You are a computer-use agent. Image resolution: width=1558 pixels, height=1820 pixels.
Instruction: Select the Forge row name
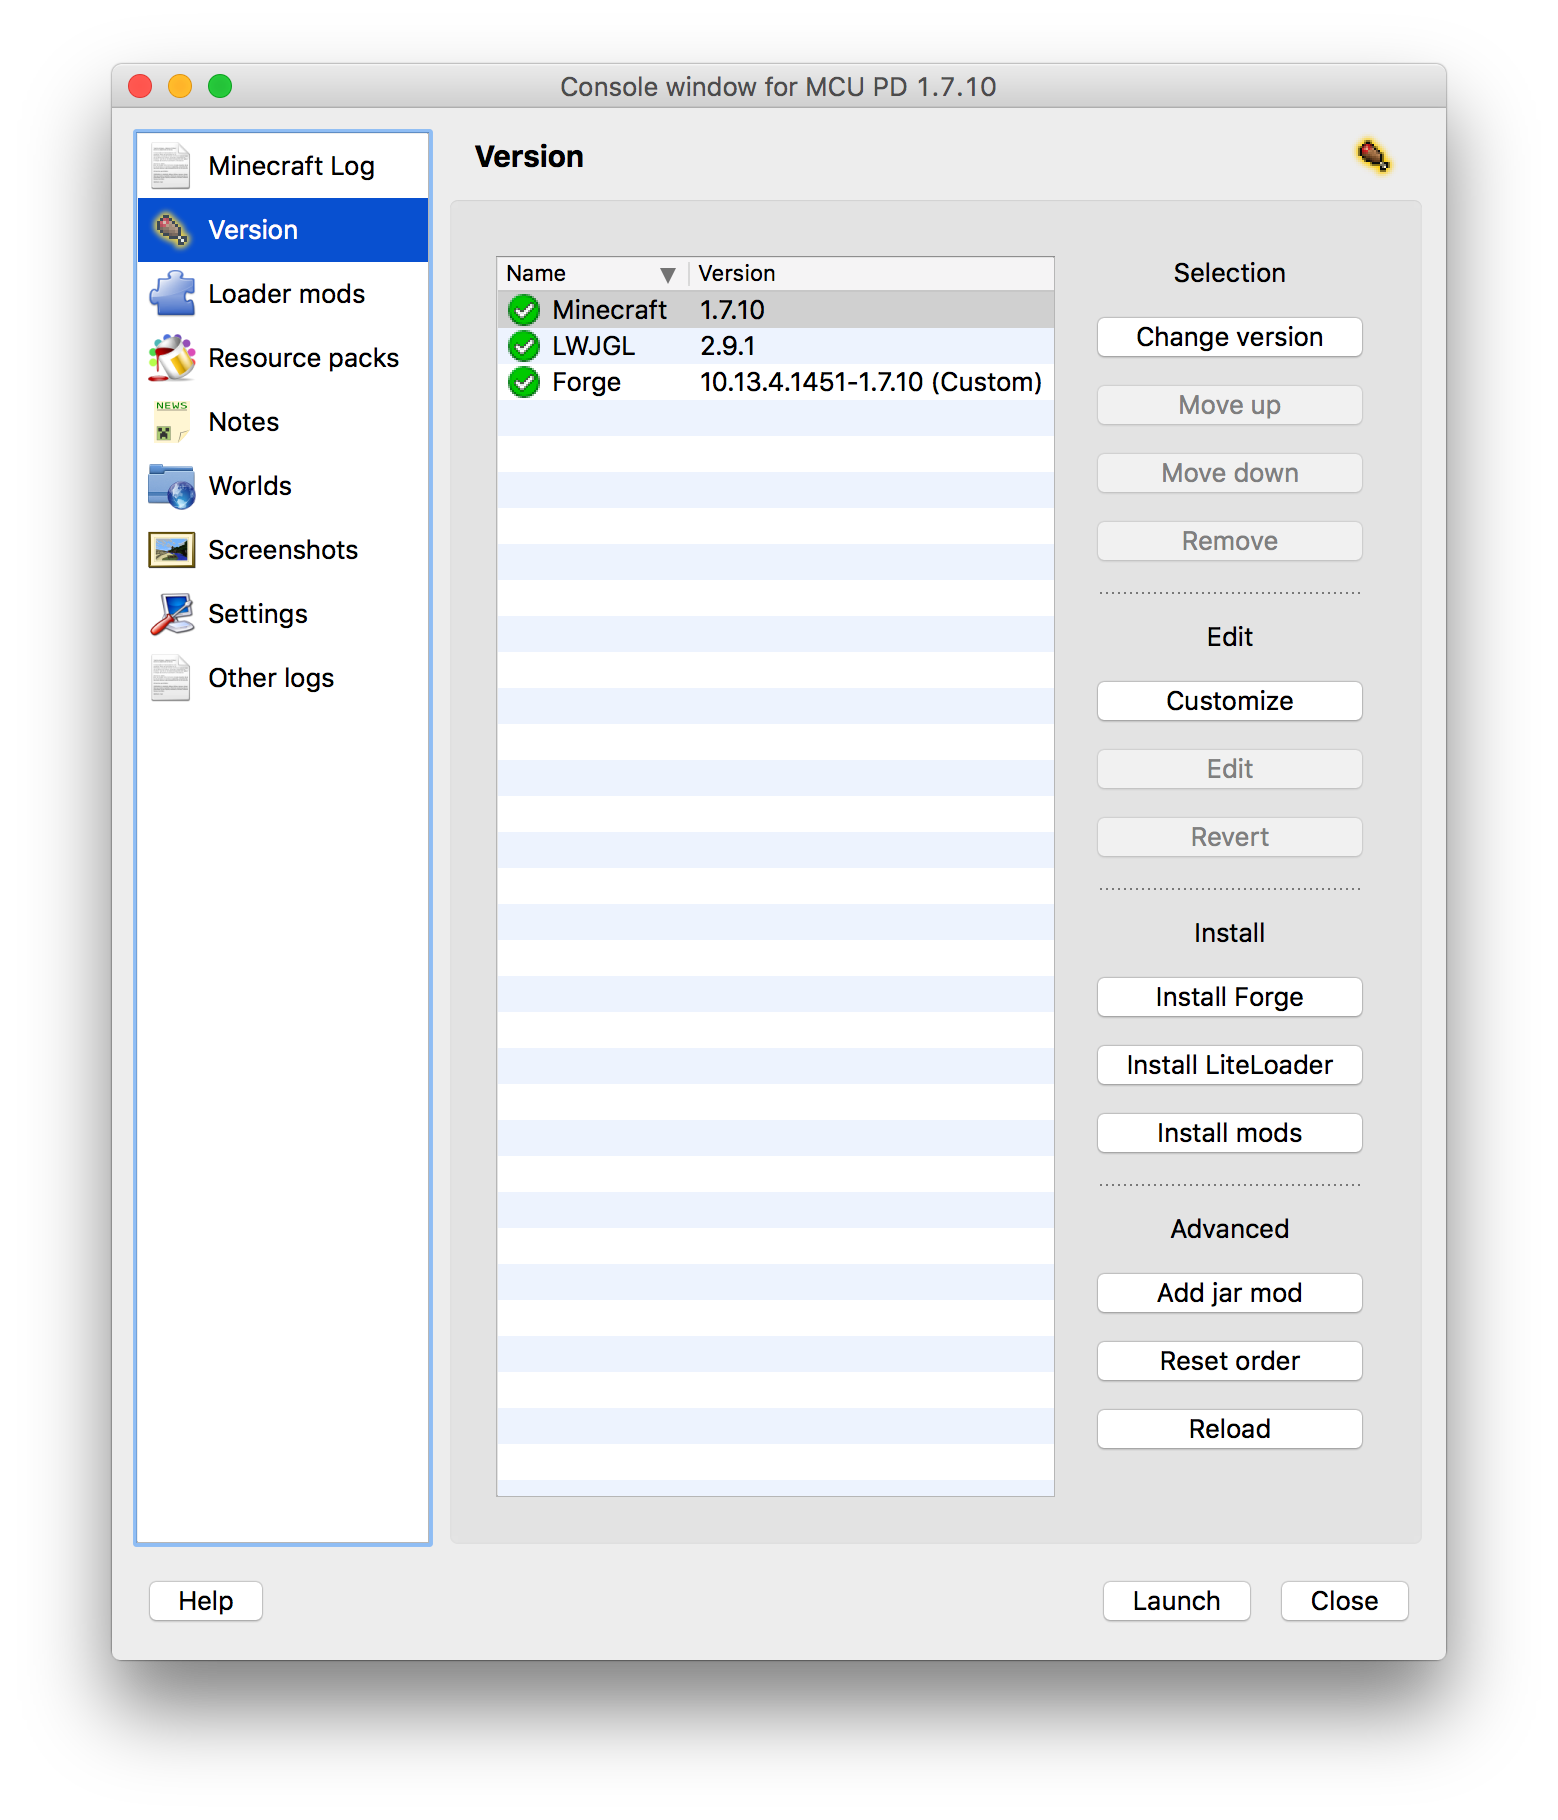click(x=587, y=382)
